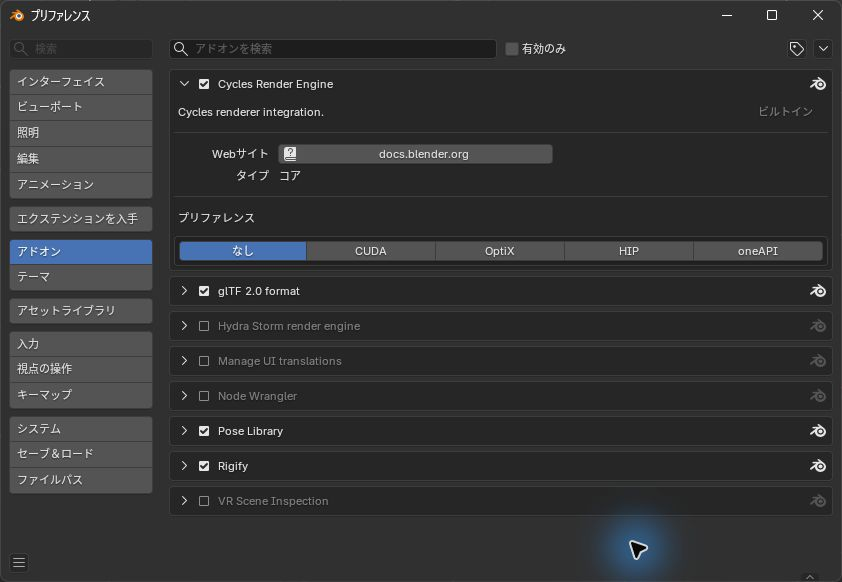Open the キーマップ section
This screenshot has height=582, width=842.
coord(81,395)
